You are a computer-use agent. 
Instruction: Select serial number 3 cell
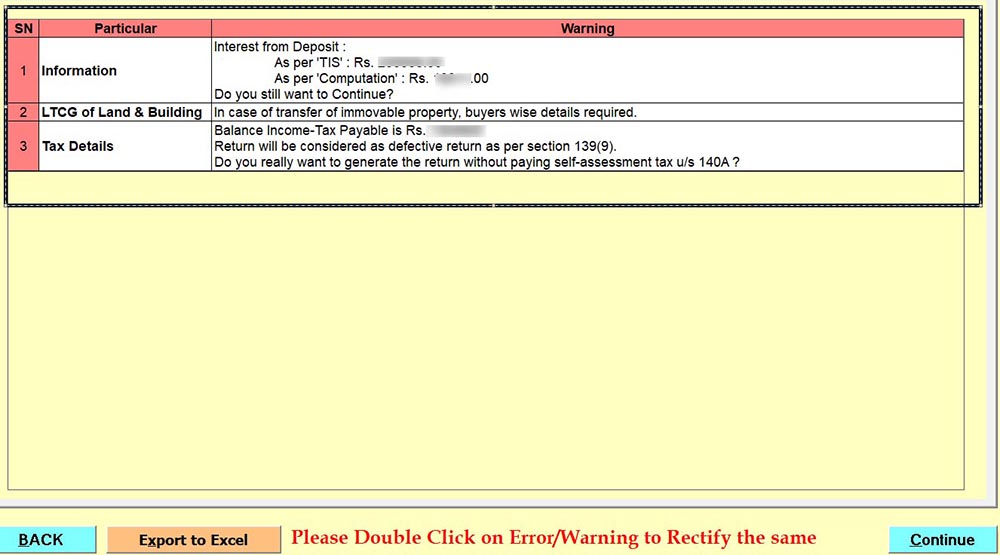(23, 146)
